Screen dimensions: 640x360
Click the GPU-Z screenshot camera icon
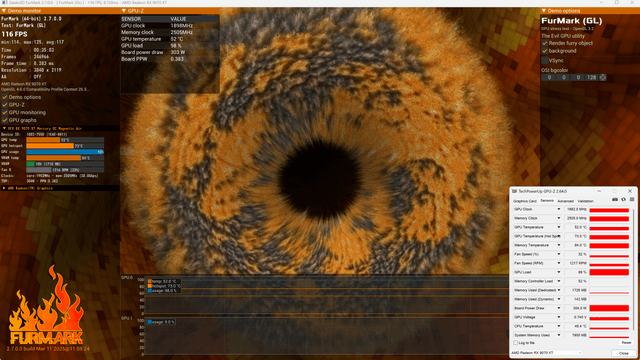coord(615,200)
